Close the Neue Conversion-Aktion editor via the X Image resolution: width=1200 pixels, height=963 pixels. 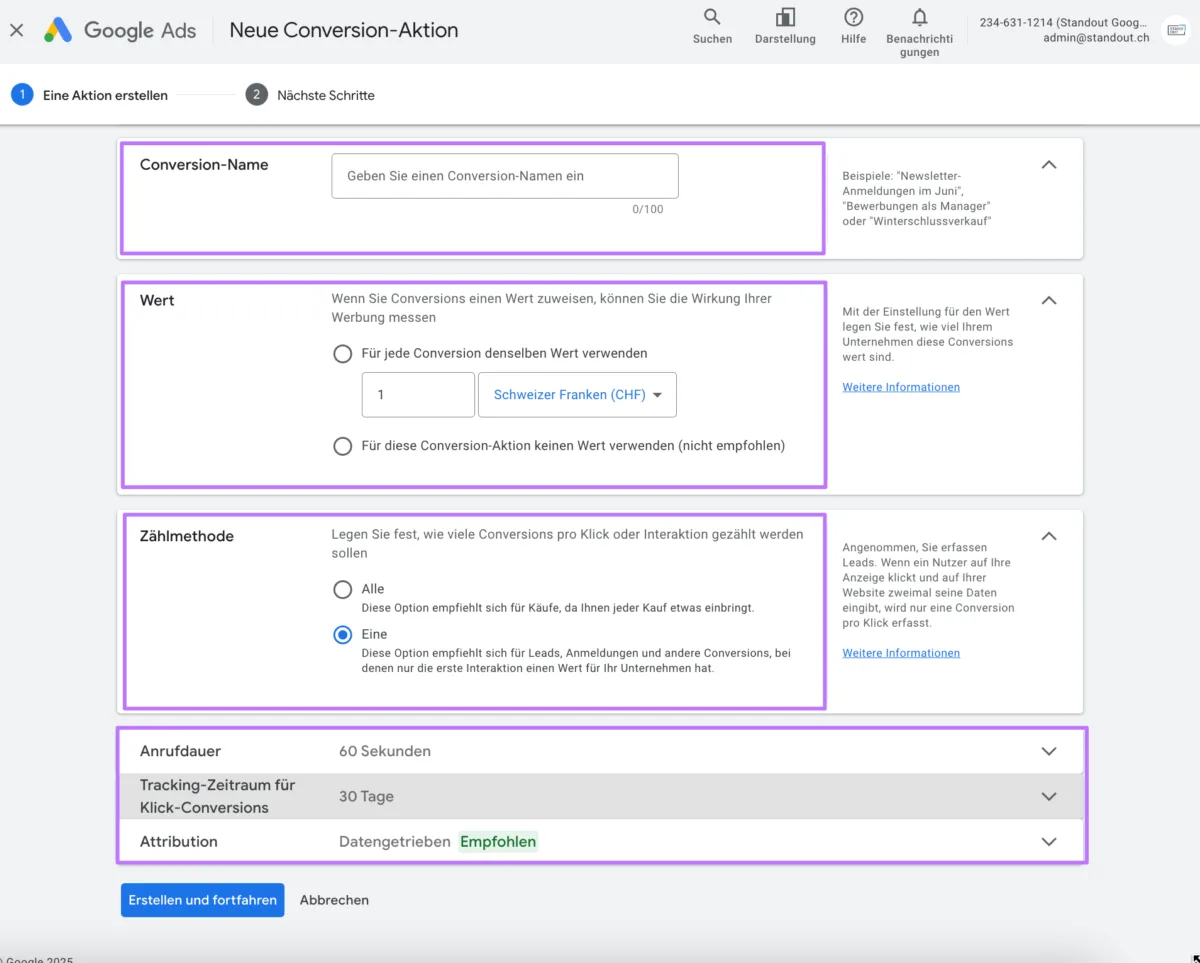tap(16, 30)
